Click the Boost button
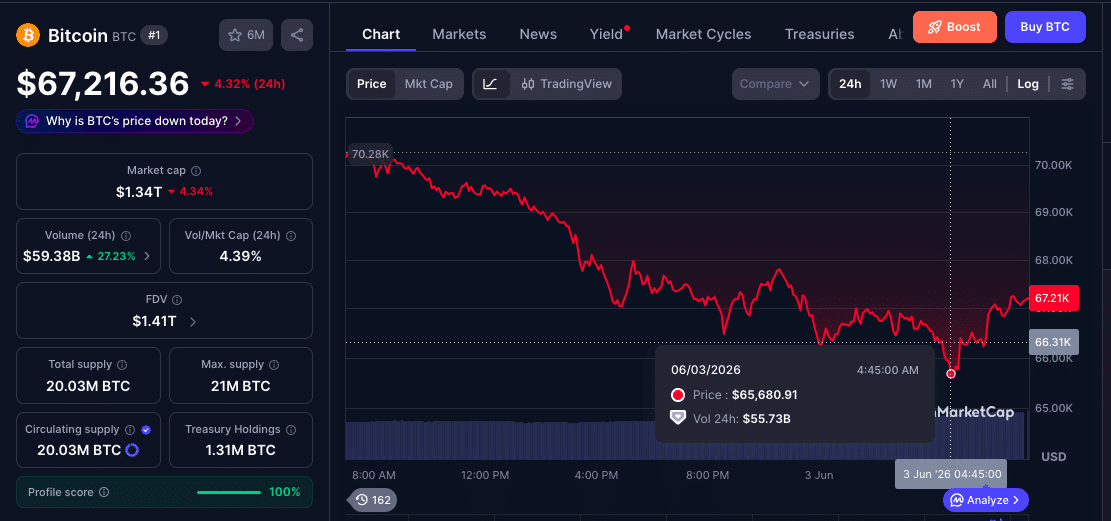 [954, 27]
